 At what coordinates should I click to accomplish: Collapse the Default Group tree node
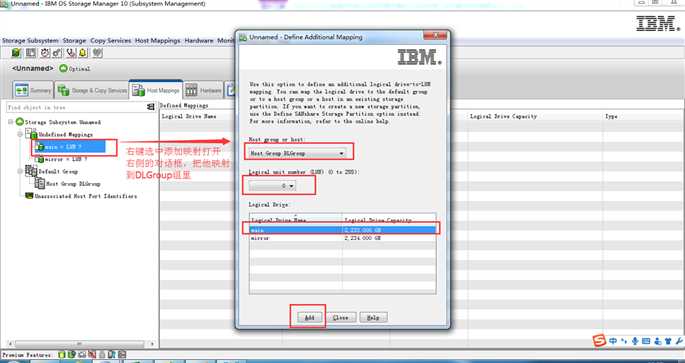(20, 171)
